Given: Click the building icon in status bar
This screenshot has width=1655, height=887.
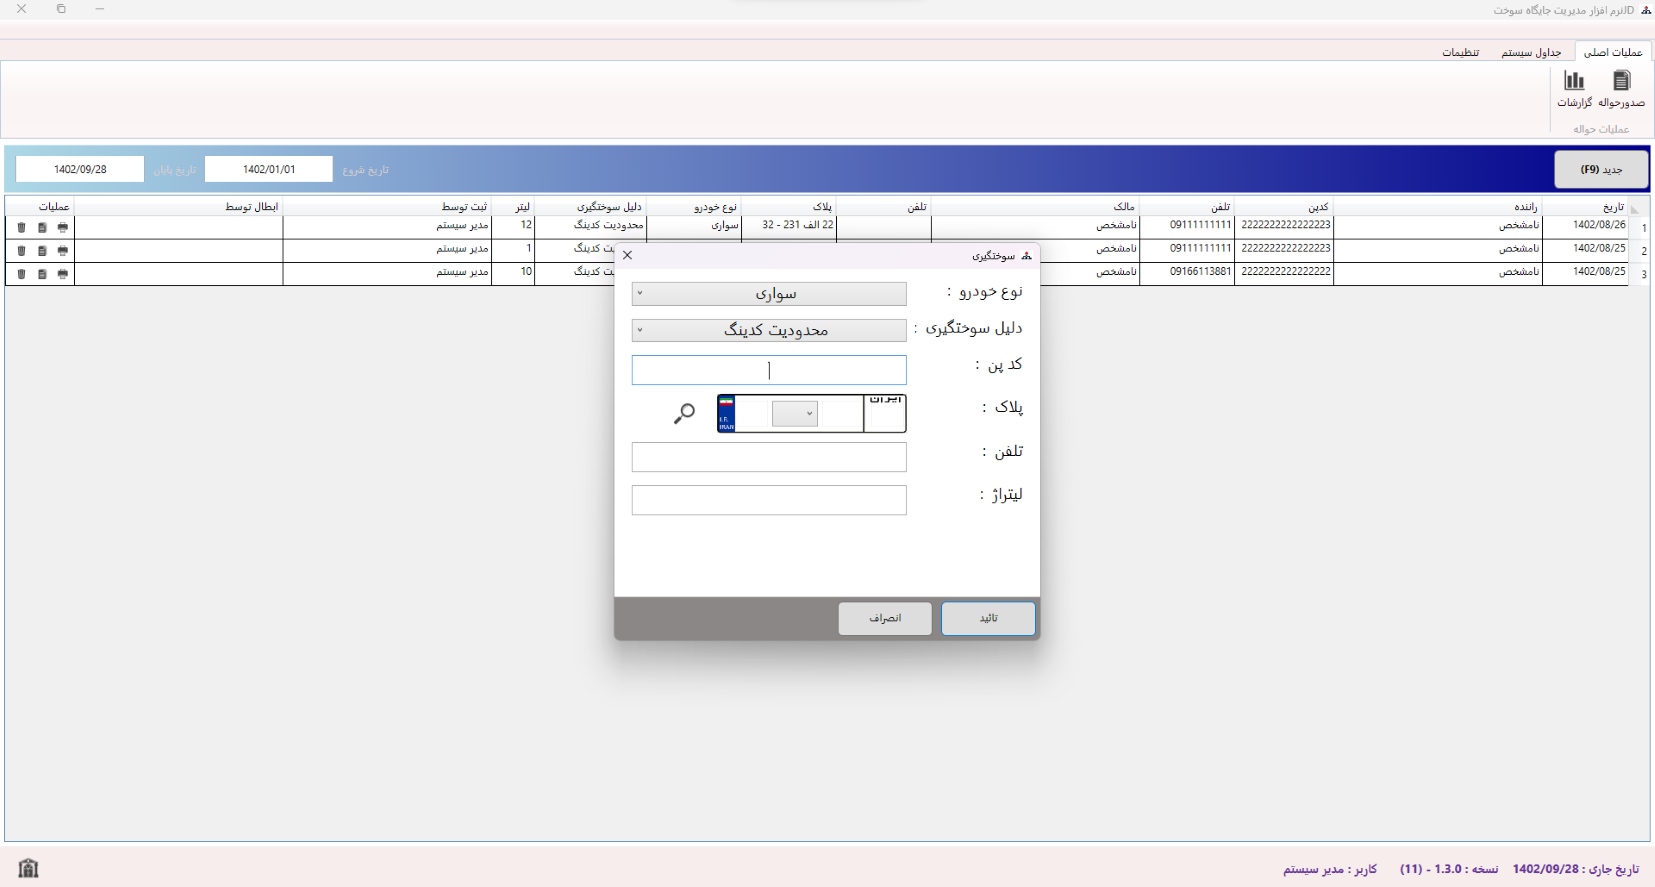Looking at the screenshot, I should point(29,868).
